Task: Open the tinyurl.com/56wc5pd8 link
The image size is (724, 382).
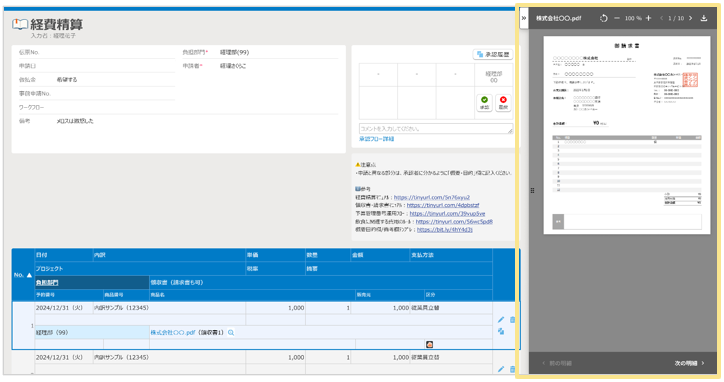Action: (454, 222)
